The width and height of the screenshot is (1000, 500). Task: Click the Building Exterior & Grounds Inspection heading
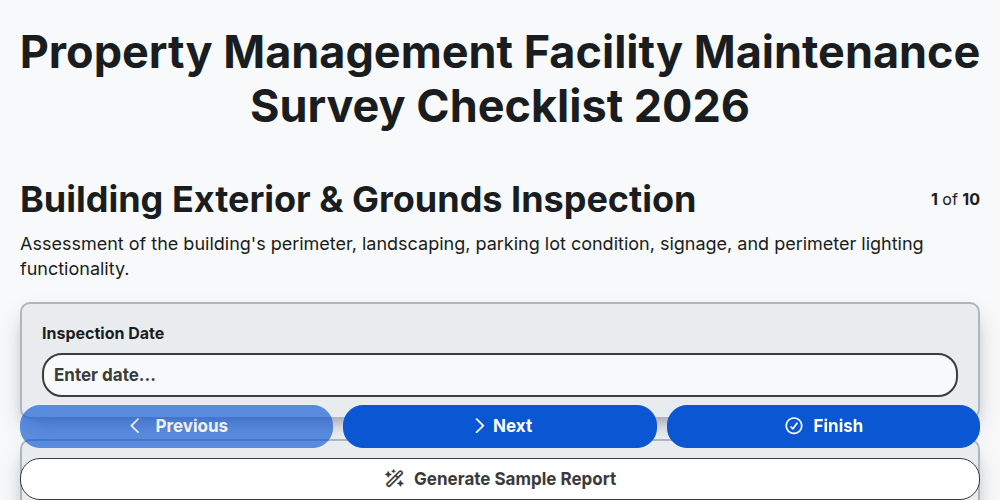(x=358, y=200)
